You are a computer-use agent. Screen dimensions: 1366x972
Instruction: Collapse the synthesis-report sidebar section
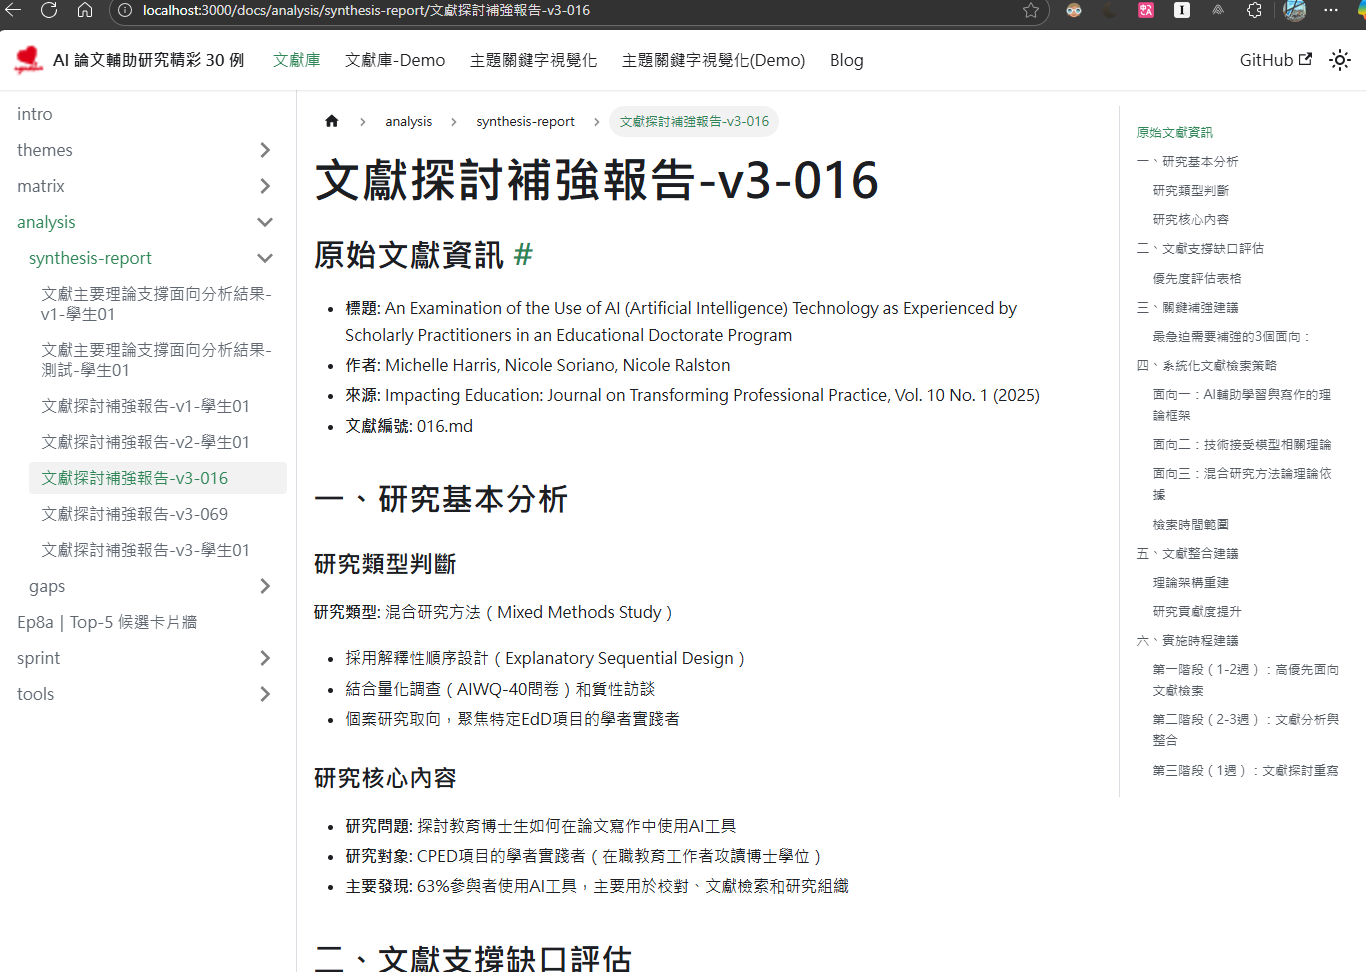(265, 258)
